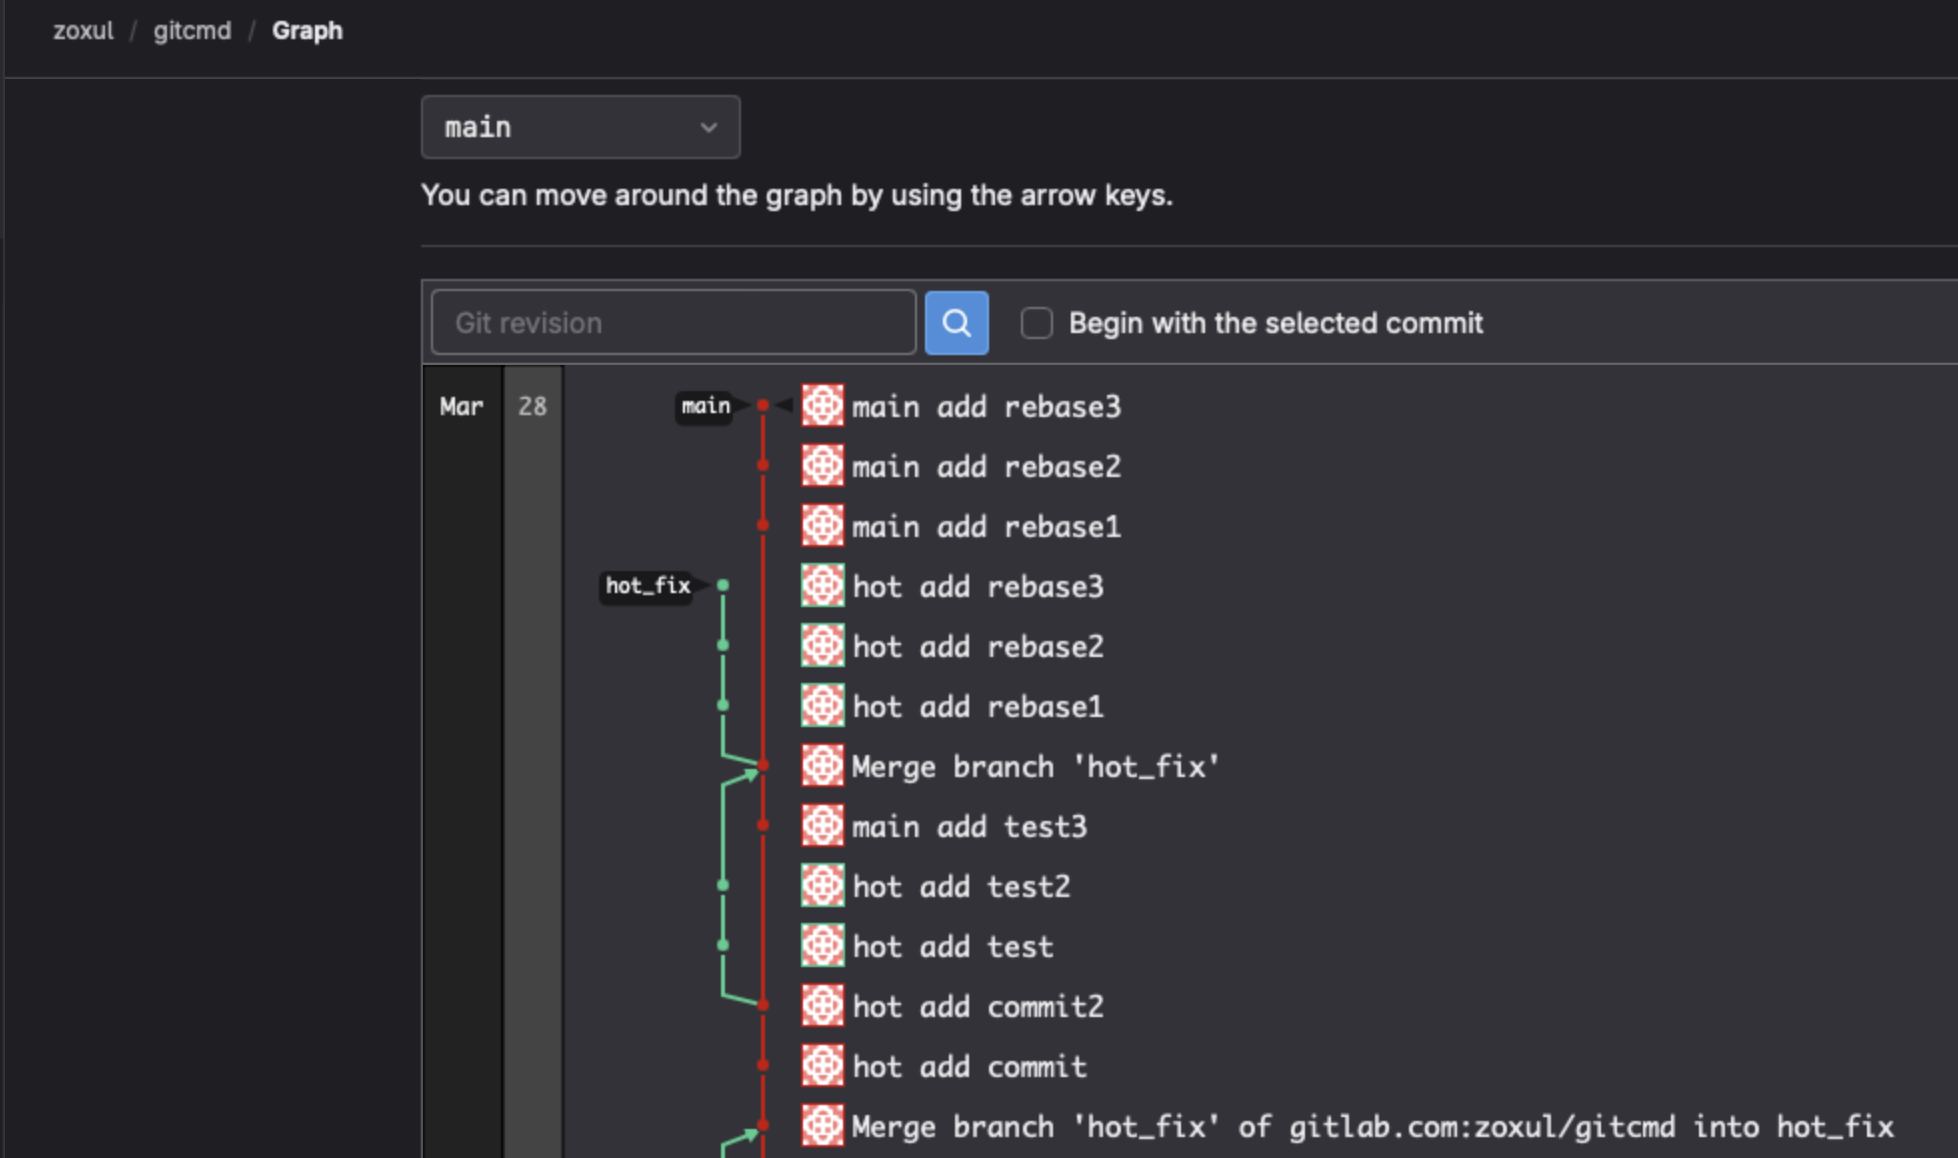Select the Graph breadcrumb item
Screen dimensions: 1958x1158
pos(307,31)
